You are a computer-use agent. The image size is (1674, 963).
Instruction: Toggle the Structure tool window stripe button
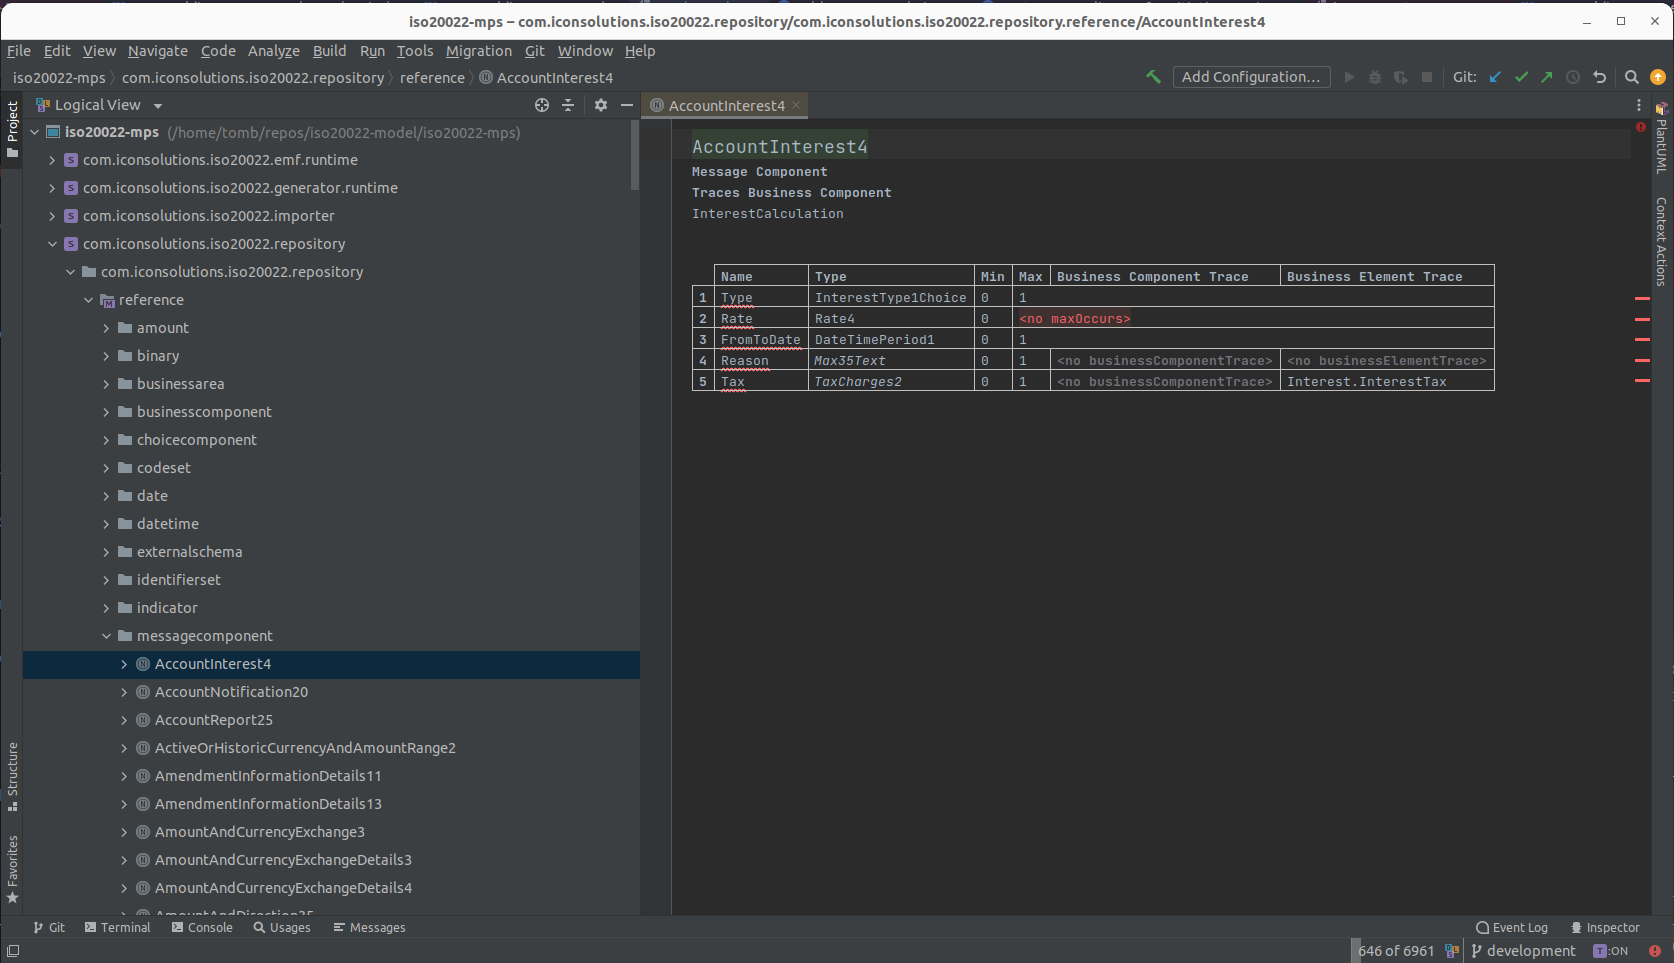pos(12,776)
